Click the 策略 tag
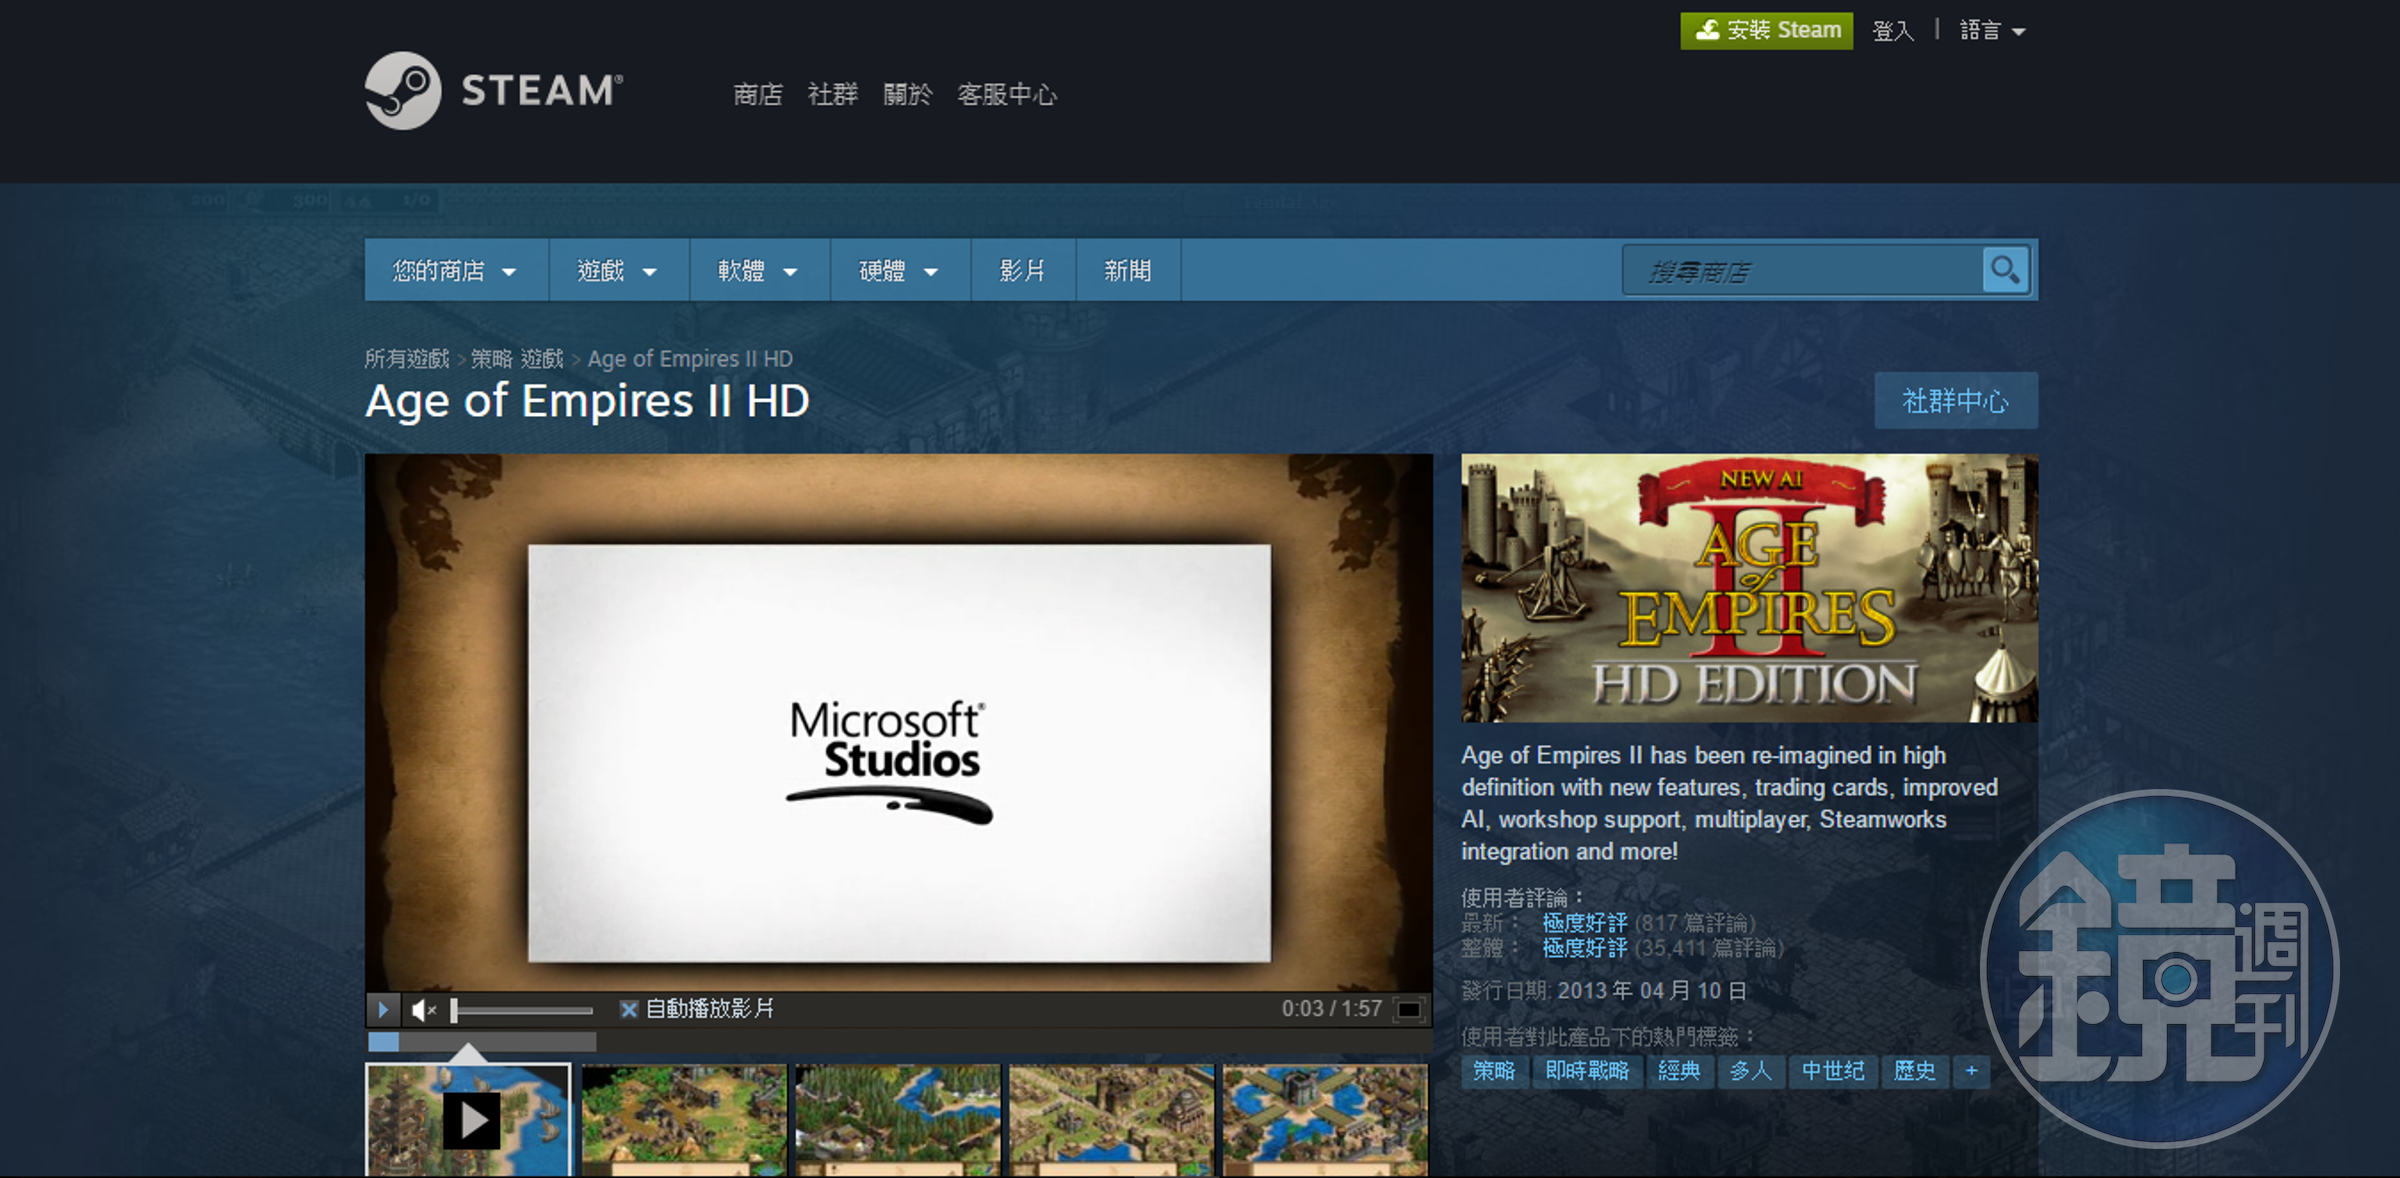 point(1494,1071)
